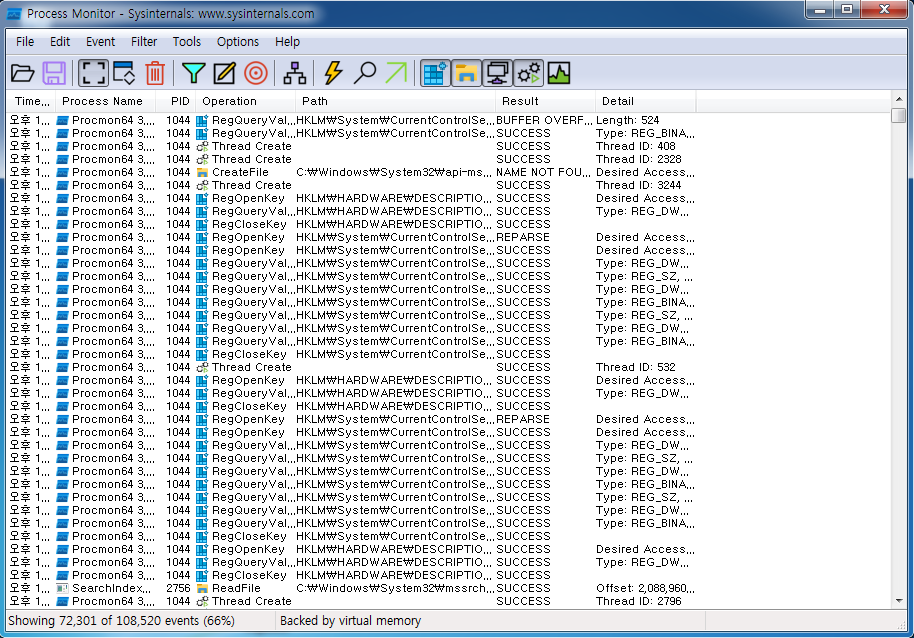
Task: Click the Result column header
Action: [x=545, y=101]
